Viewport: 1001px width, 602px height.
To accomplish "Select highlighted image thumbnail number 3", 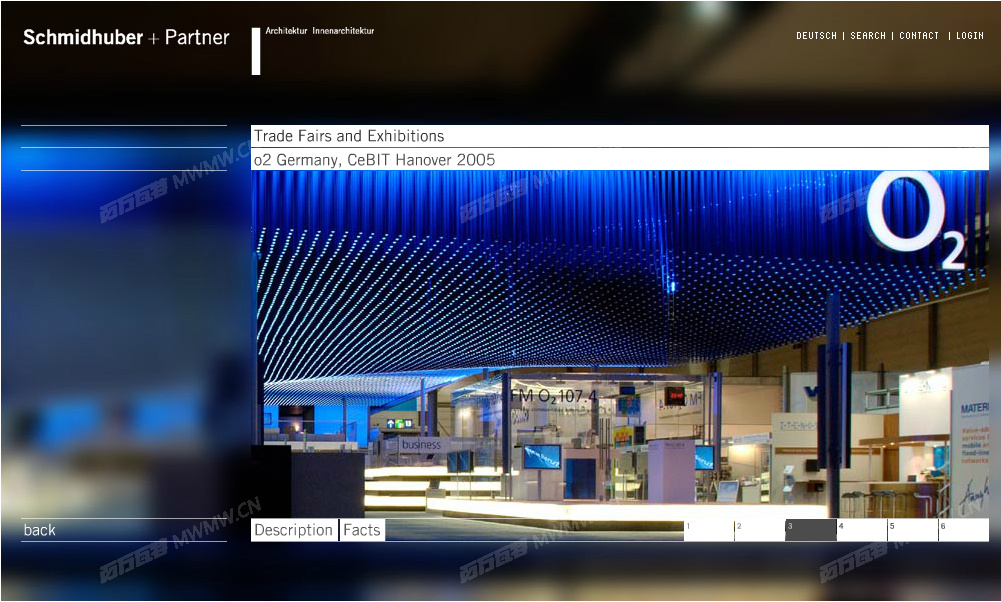I will 811,530.
